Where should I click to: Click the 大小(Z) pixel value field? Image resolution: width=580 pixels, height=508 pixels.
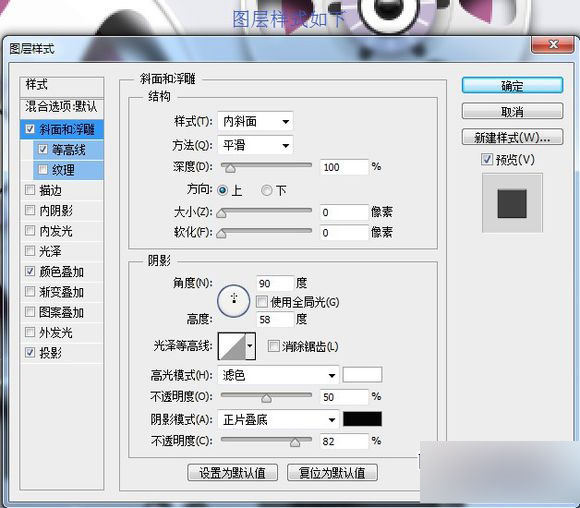click(x=344, y=212)
